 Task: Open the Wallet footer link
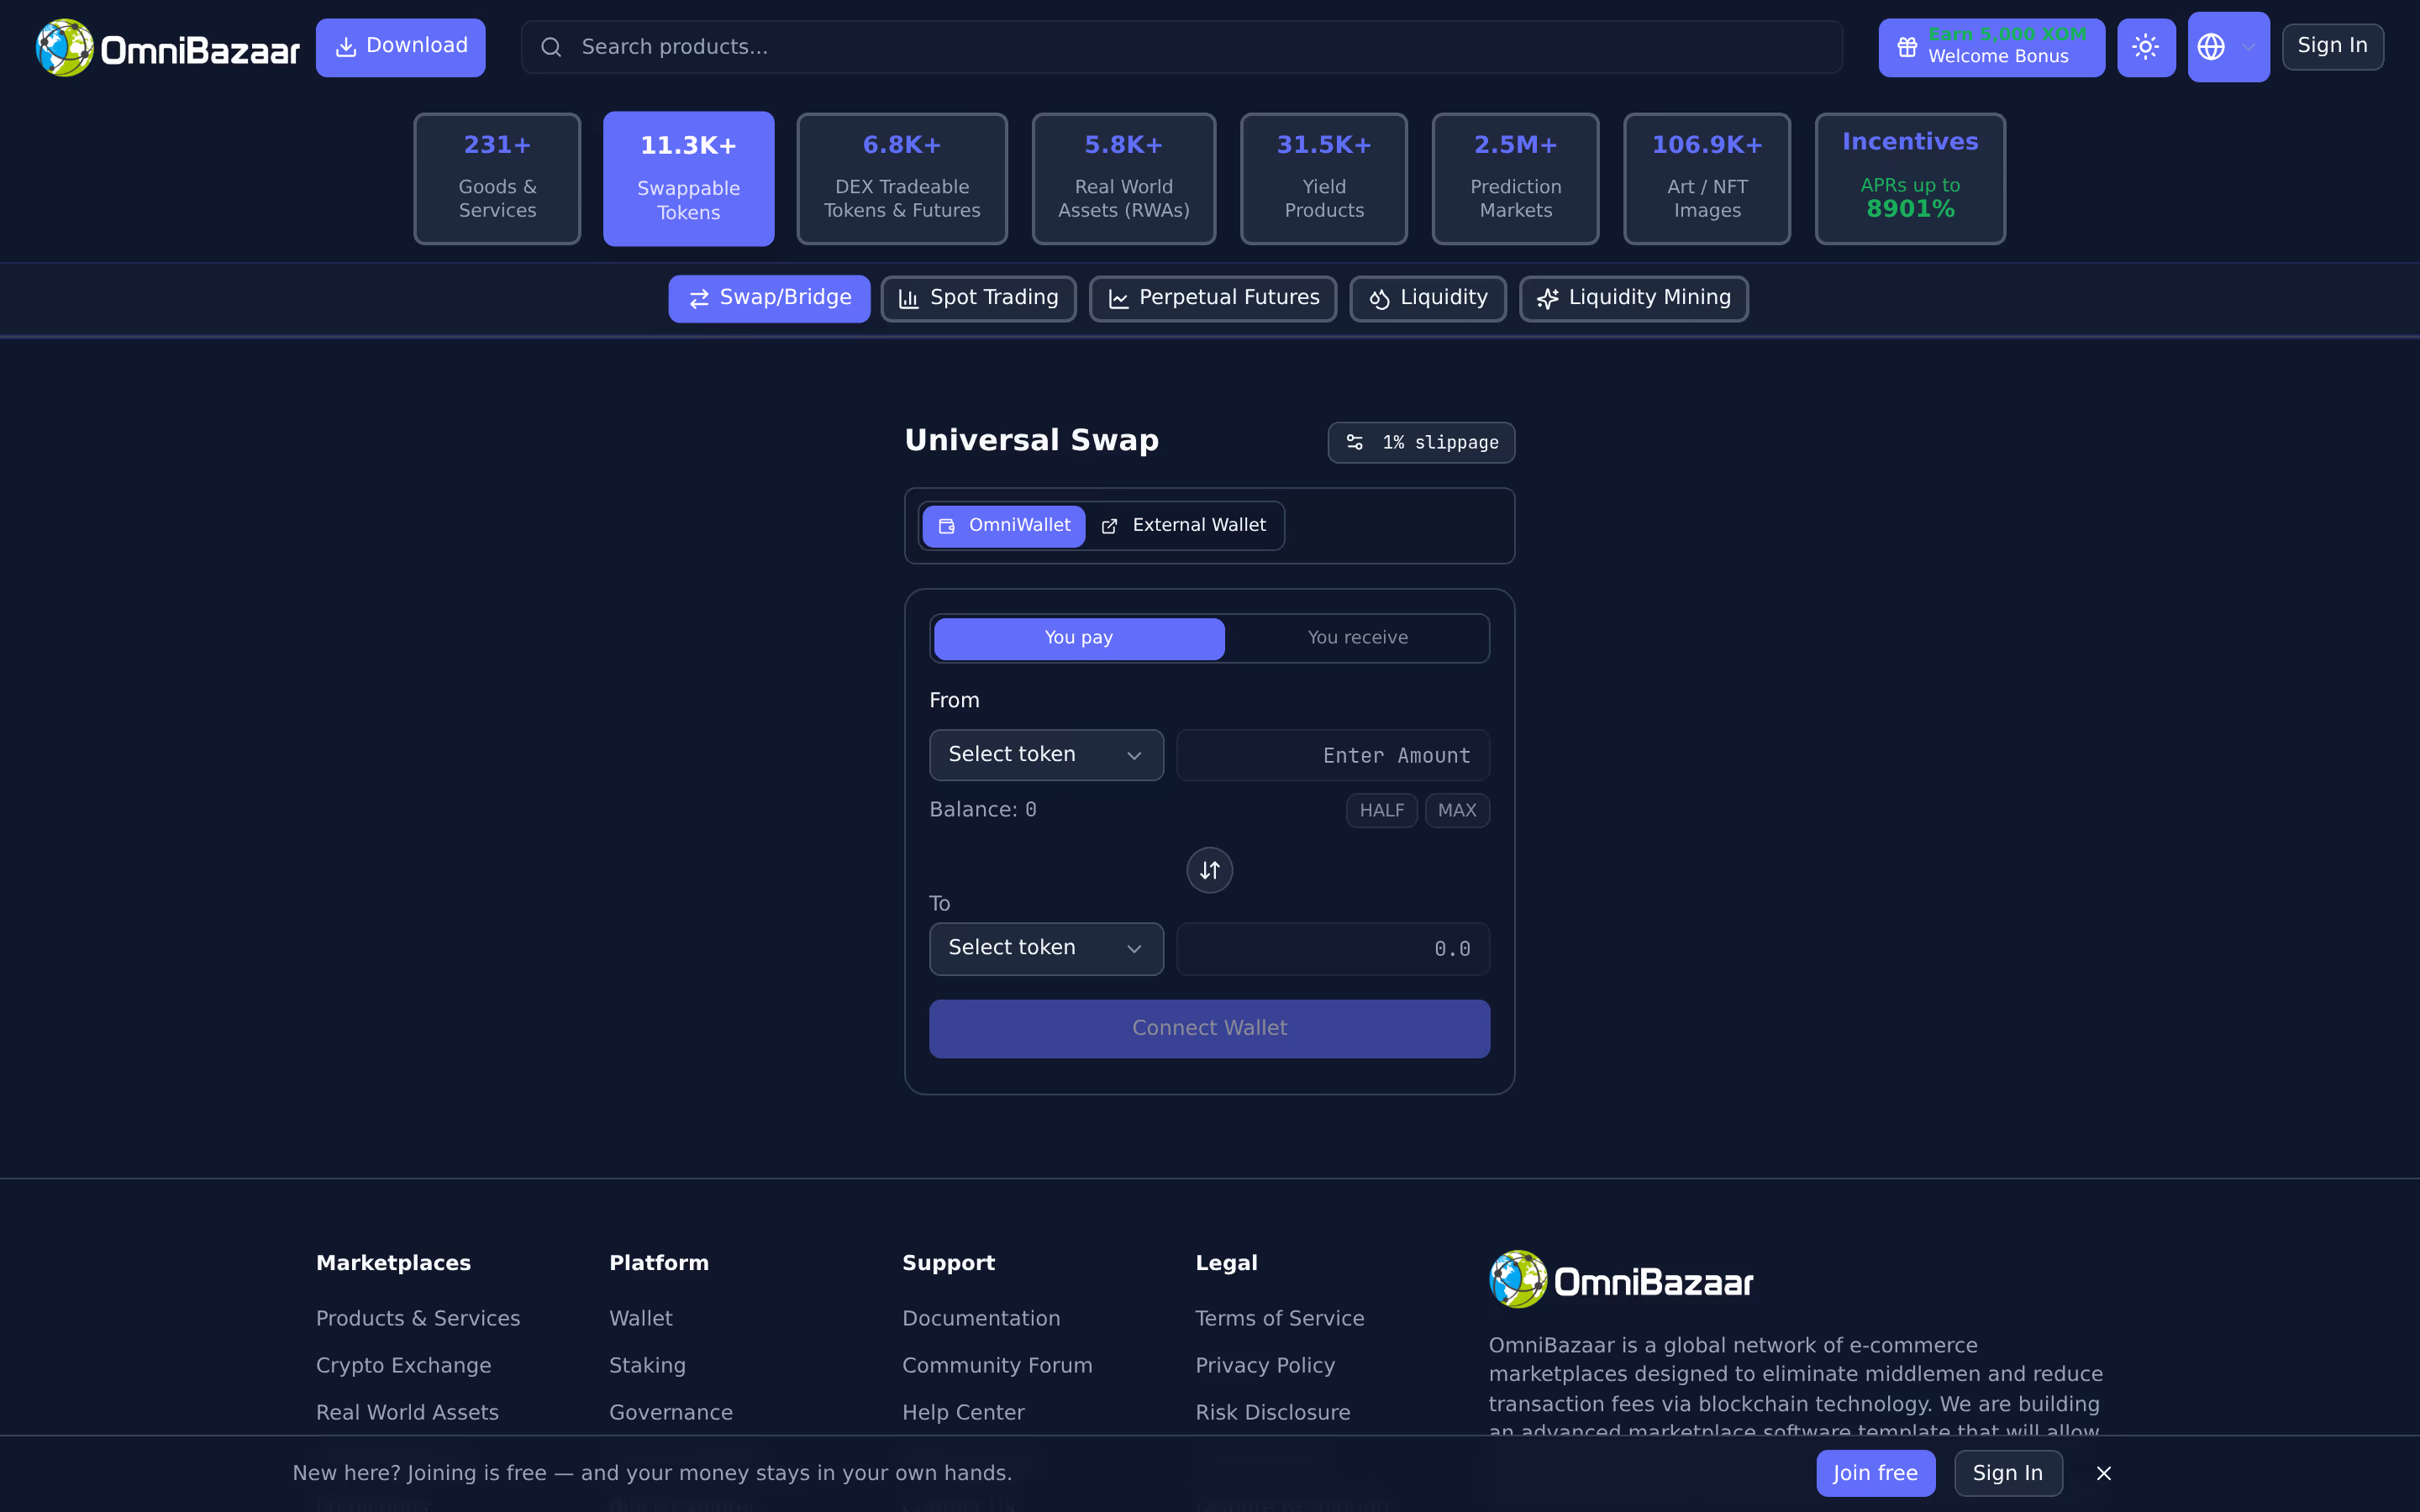641,1319
